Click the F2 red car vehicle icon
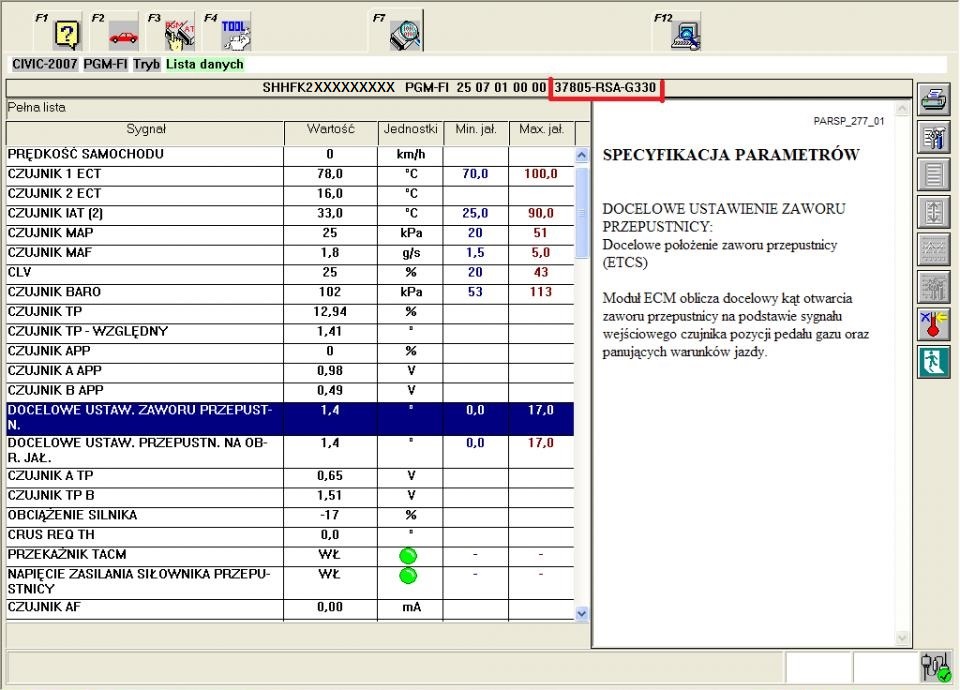 coord(123,37)
